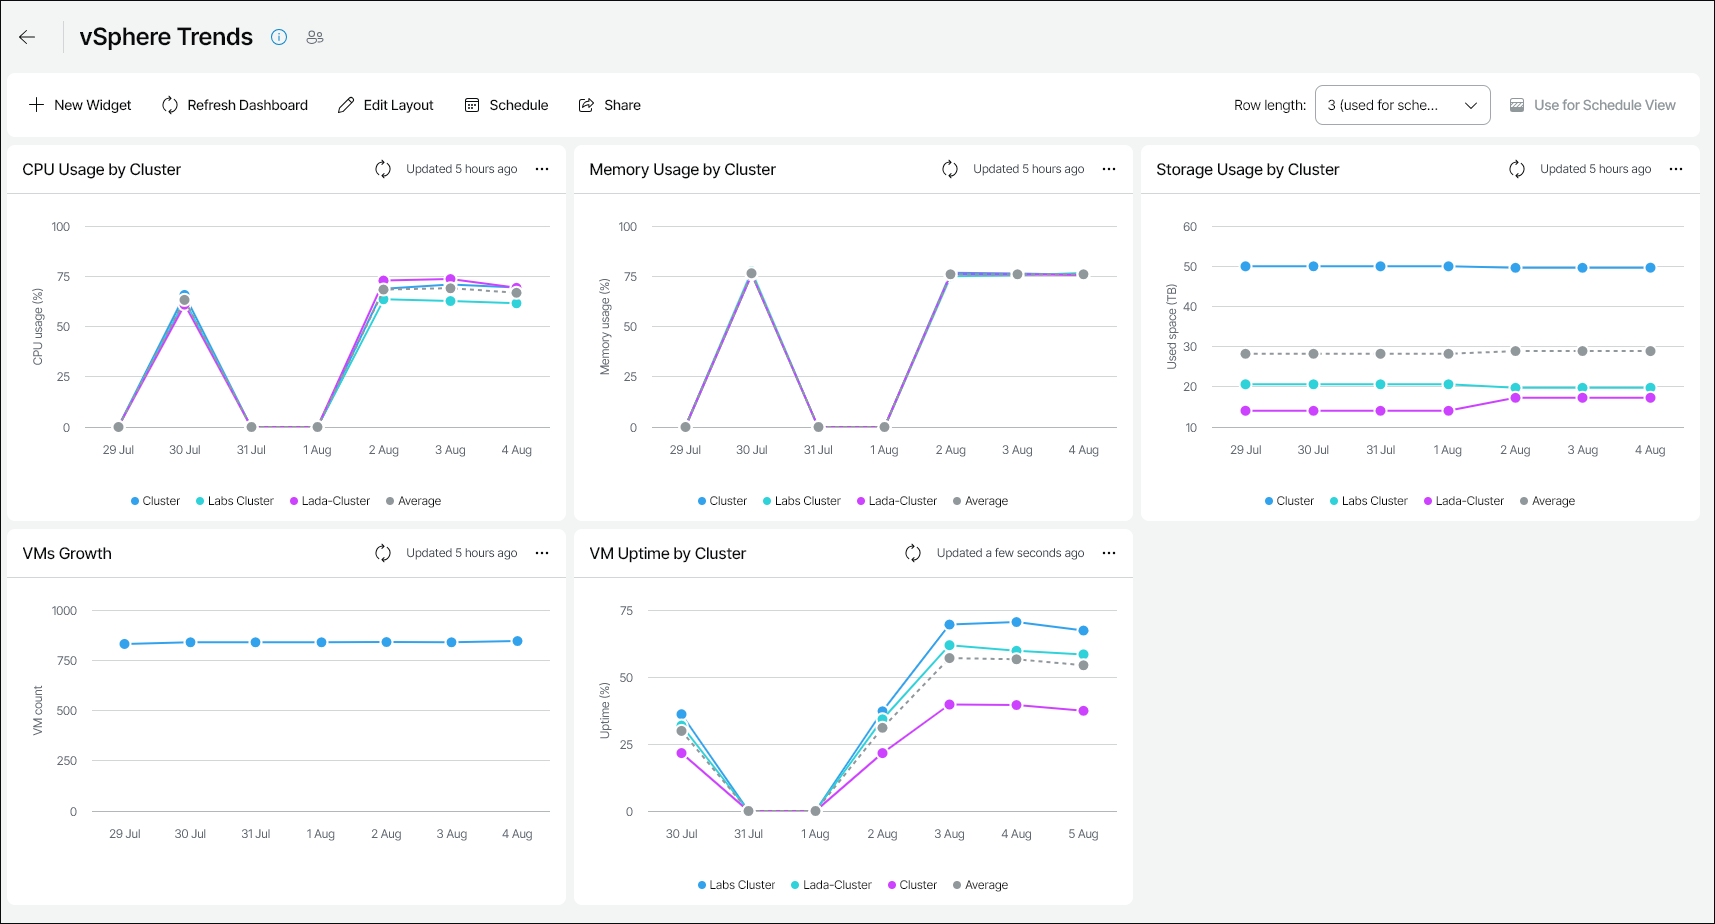The height and width of the screenshot is (924, 1715).
Task: Click the VM Uptime by Cluster widget title
Action: tap(667, 553)
